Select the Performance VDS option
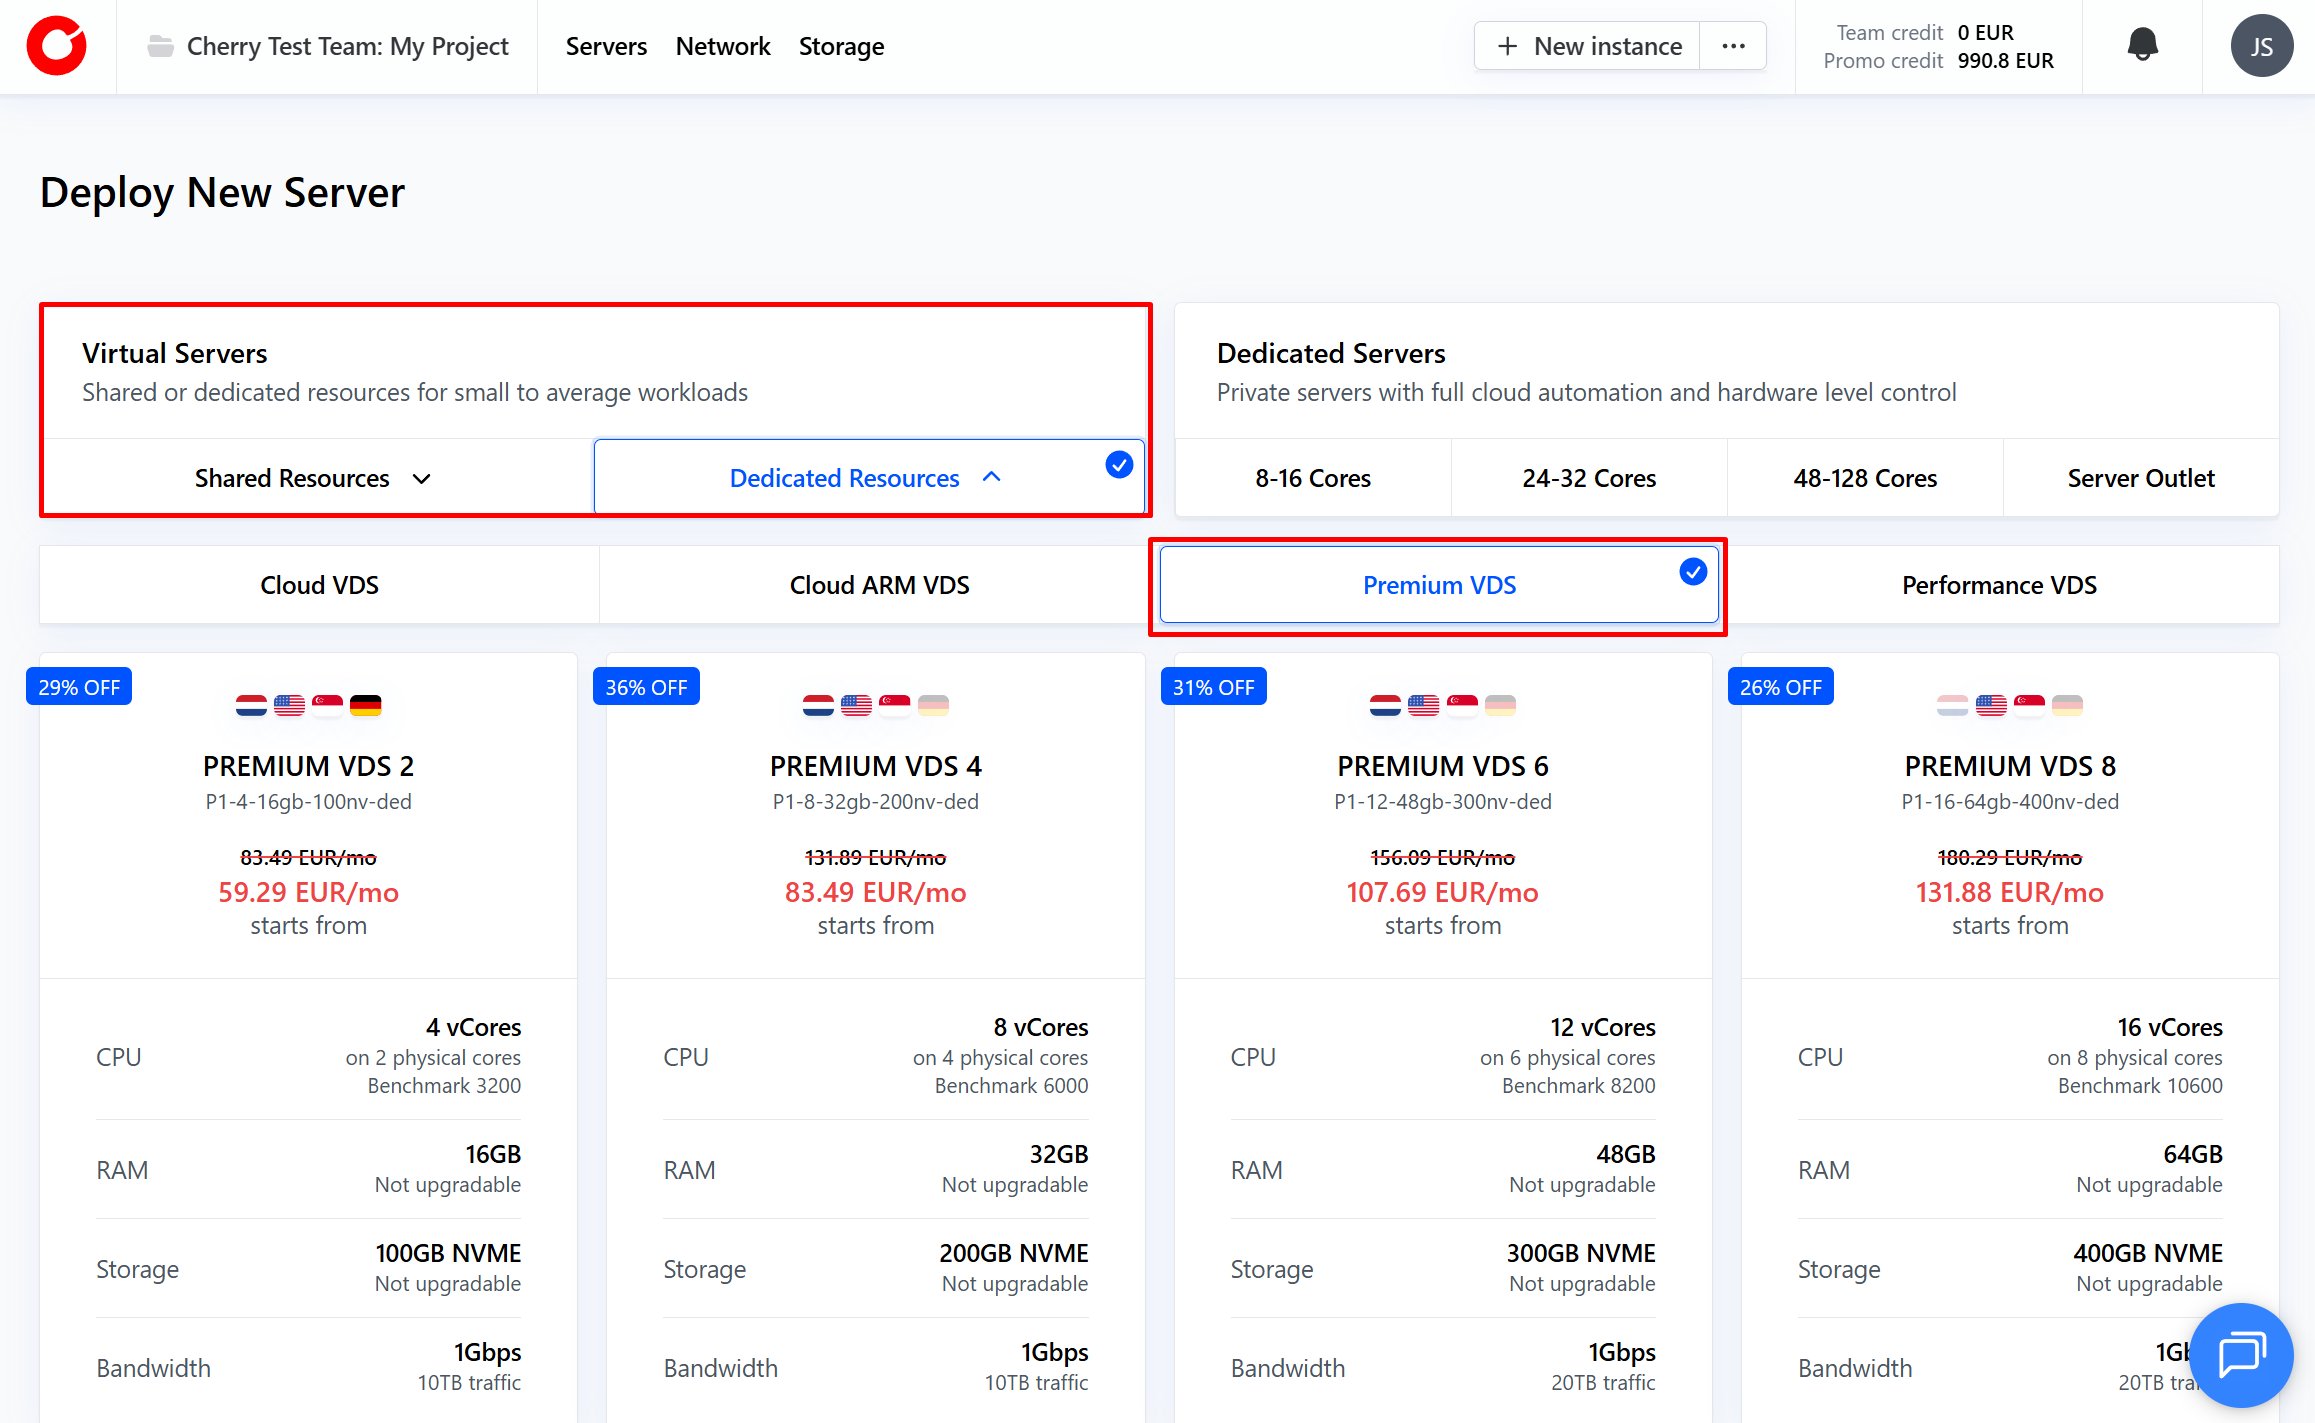 pos(1998,585)
